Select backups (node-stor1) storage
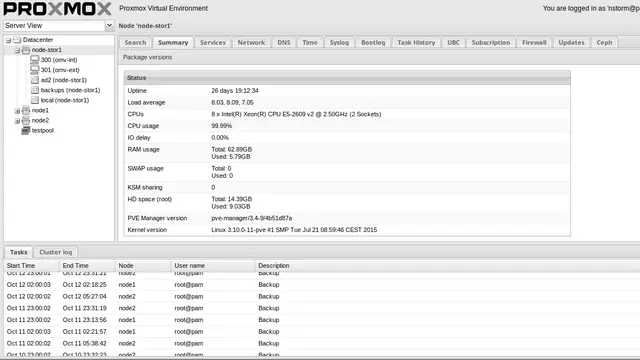The height and width of the screenshot is (360, 640). tap(70, 90)
